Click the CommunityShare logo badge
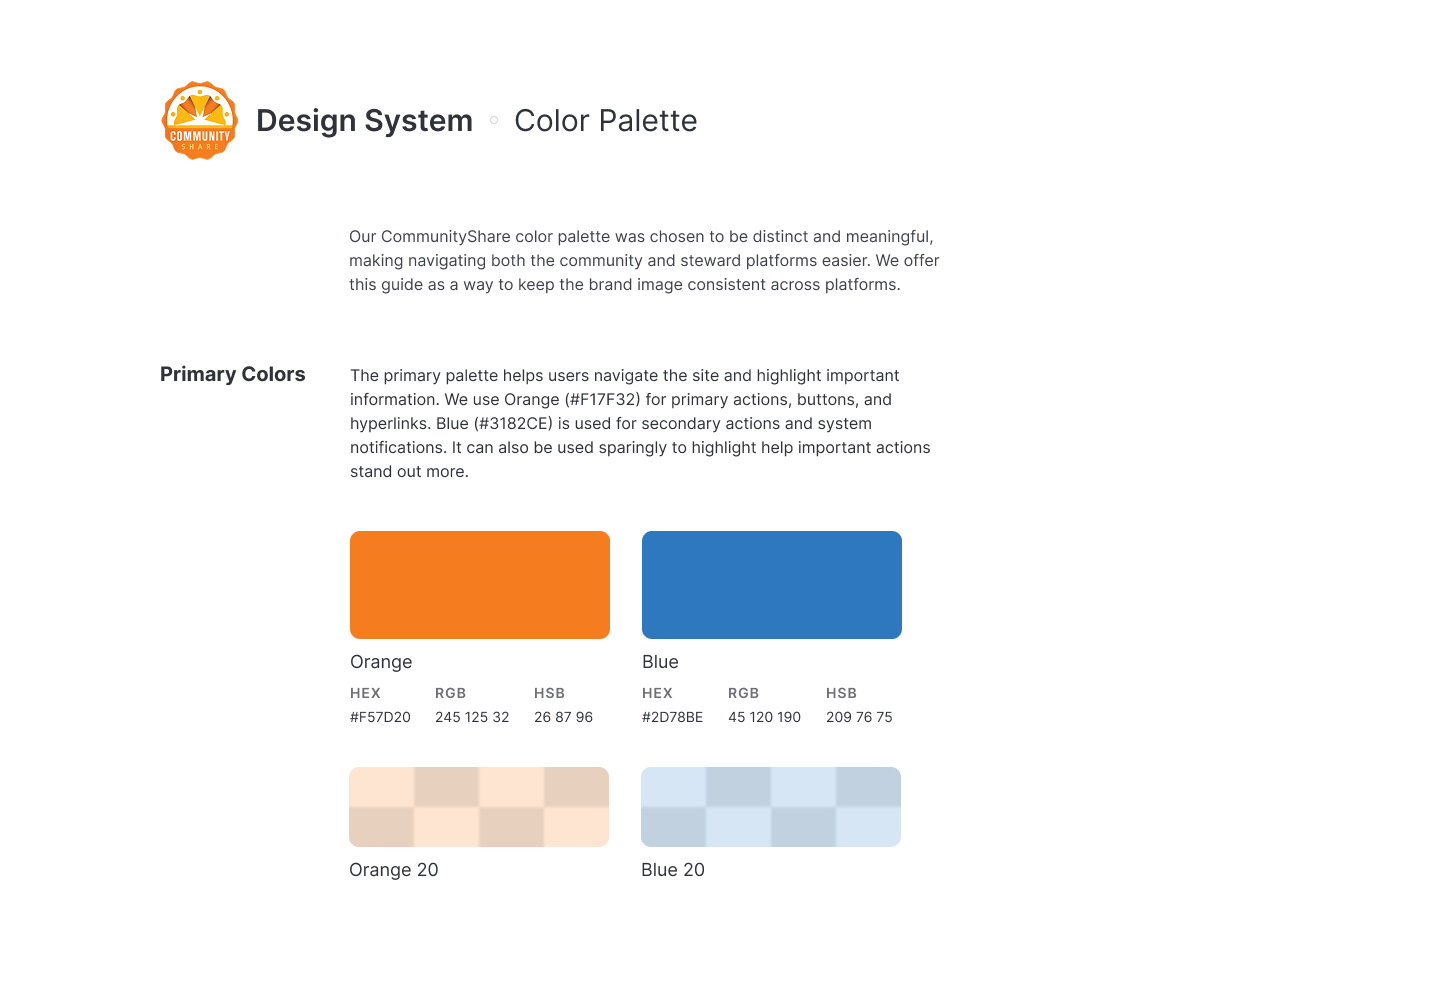This screenshot has width=1440, height=985. point(200,120)
